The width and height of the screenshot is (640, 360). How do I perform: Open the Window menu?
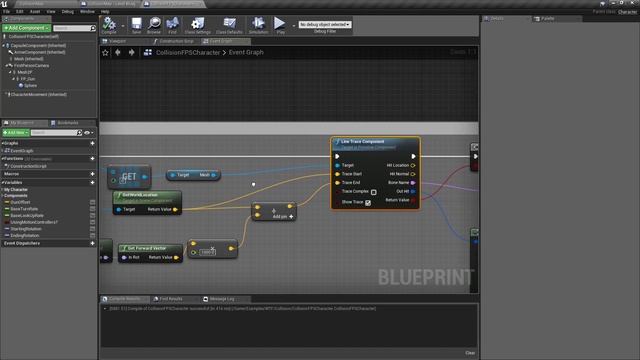[x=87, y=11]
